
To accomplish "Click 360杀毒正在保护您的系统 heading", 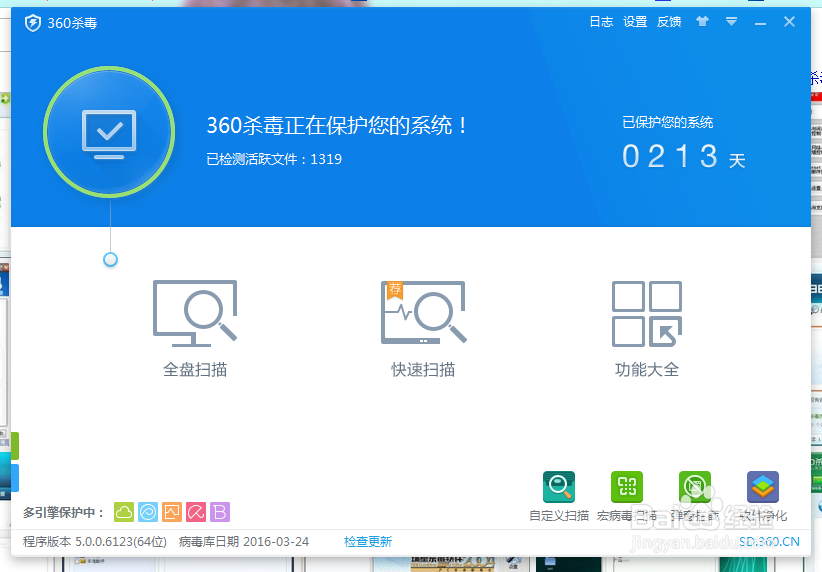I will 337,125.
